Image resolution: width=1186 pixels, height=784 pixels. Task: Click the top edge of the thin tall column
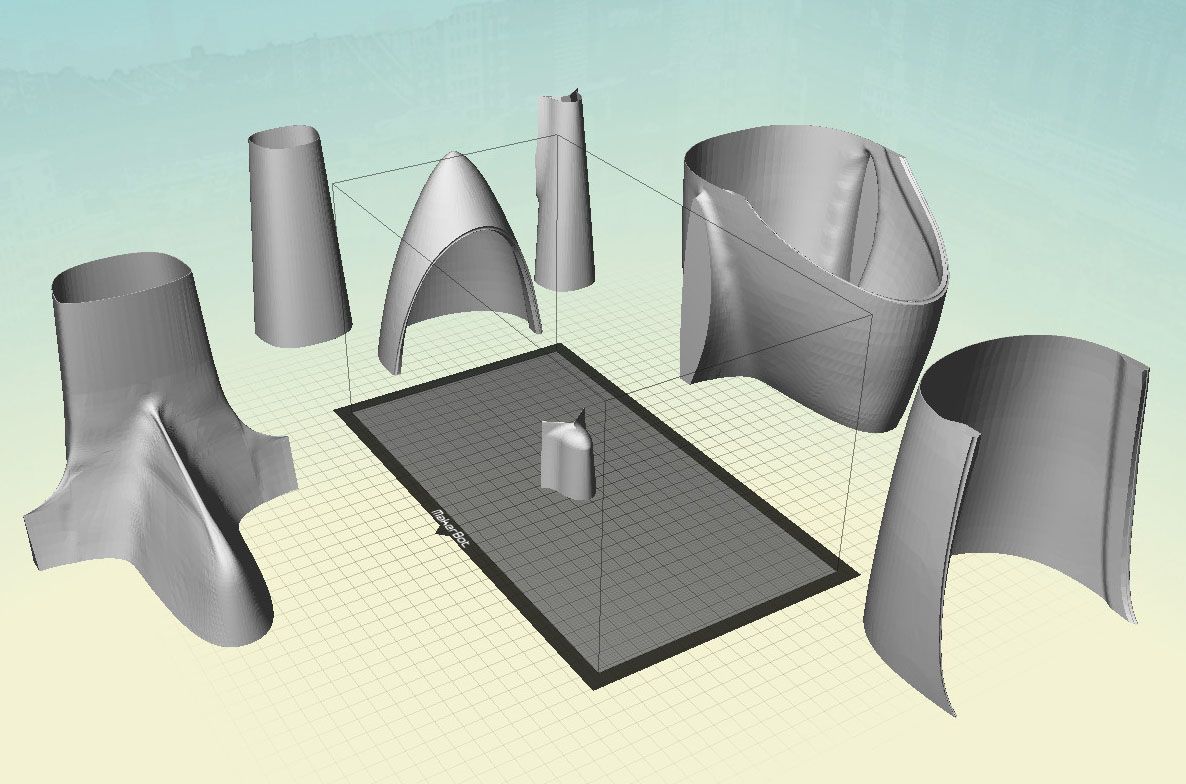pos(560,98)
